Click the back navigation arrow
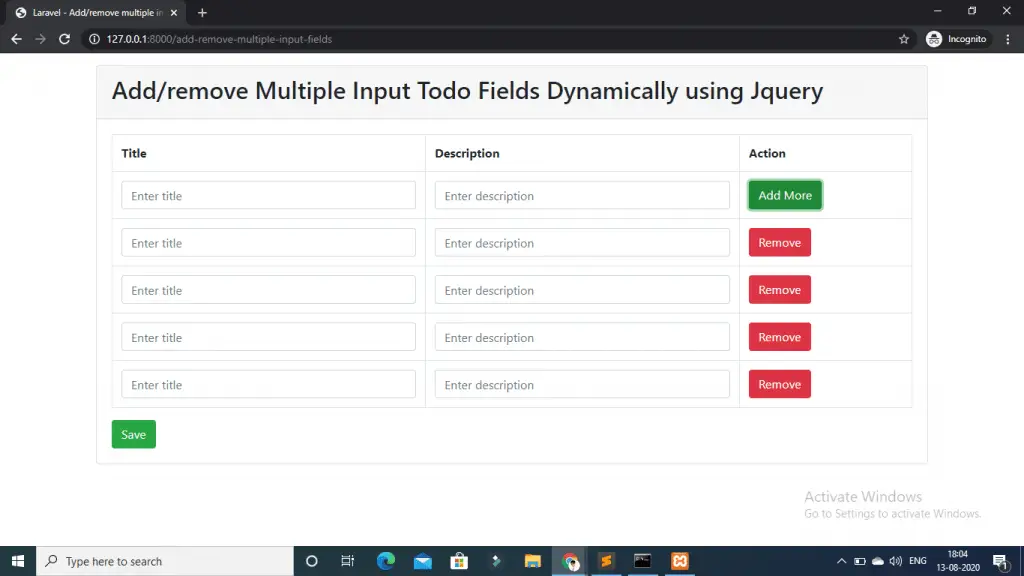 coord(15,39)
